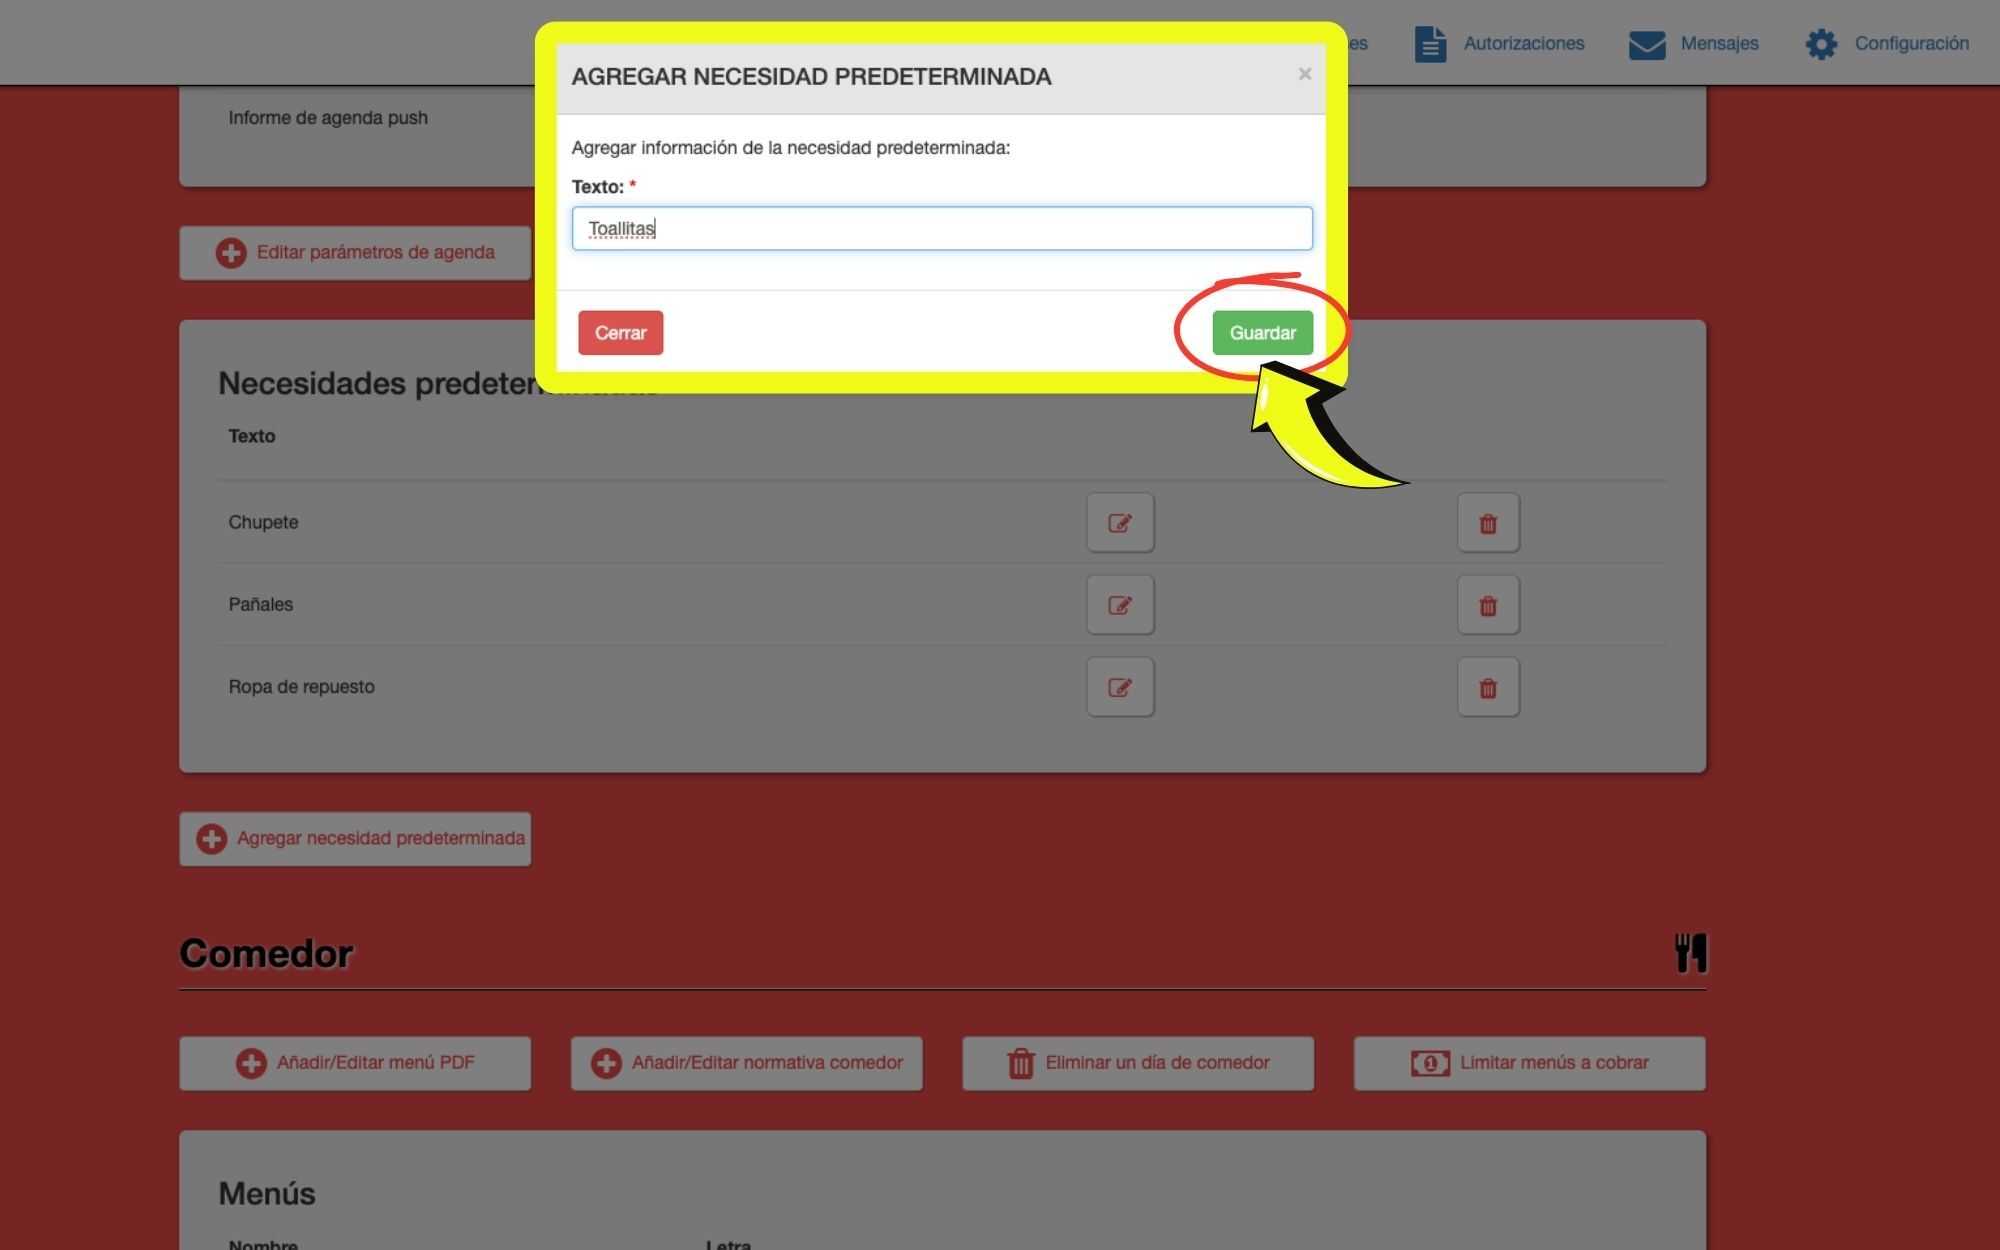Click the plus icon on Agregar necesidad predeterminada
The image size is (2000, 1250).
point(211,839)
